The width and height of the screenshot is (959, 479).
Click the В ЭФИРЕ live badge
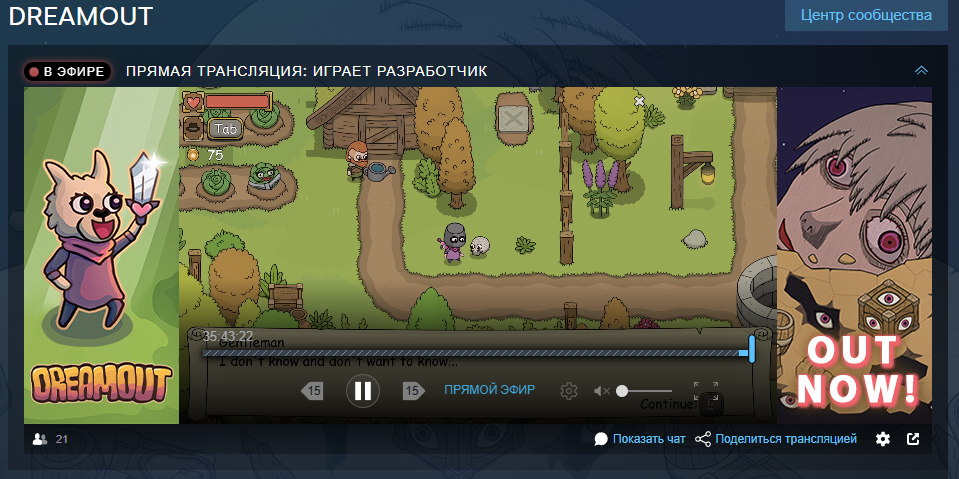[x=68, y=72]
